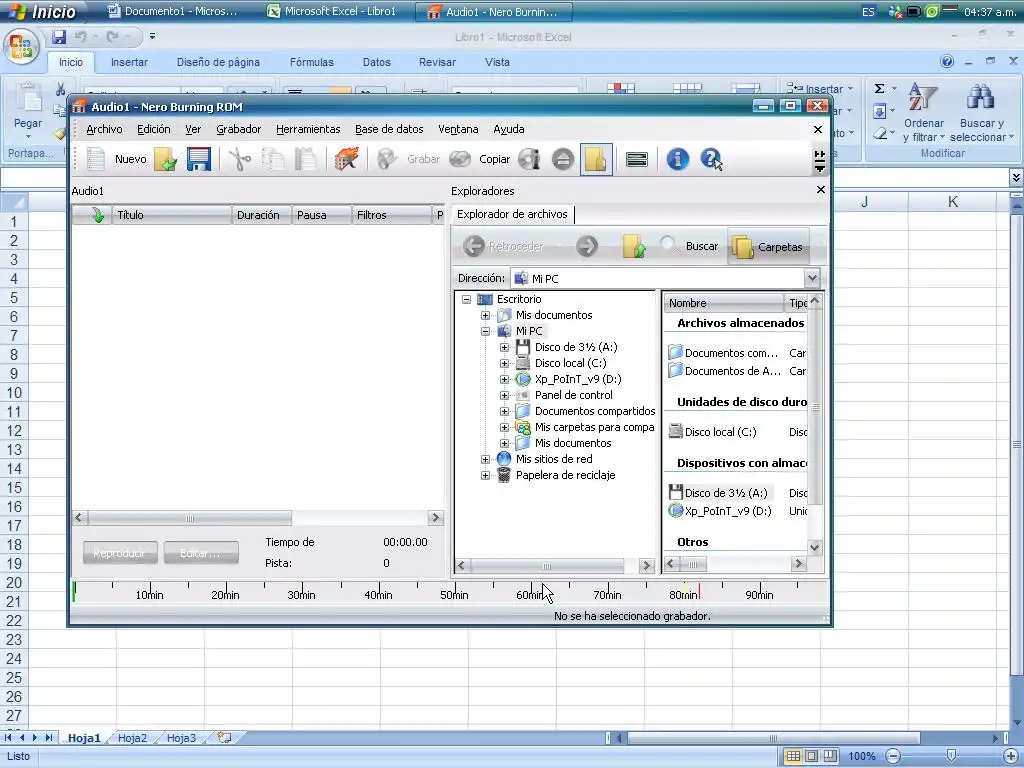Click the 80min marker on capacity bar
The image size is (1024, 768).
pos(683,595)
